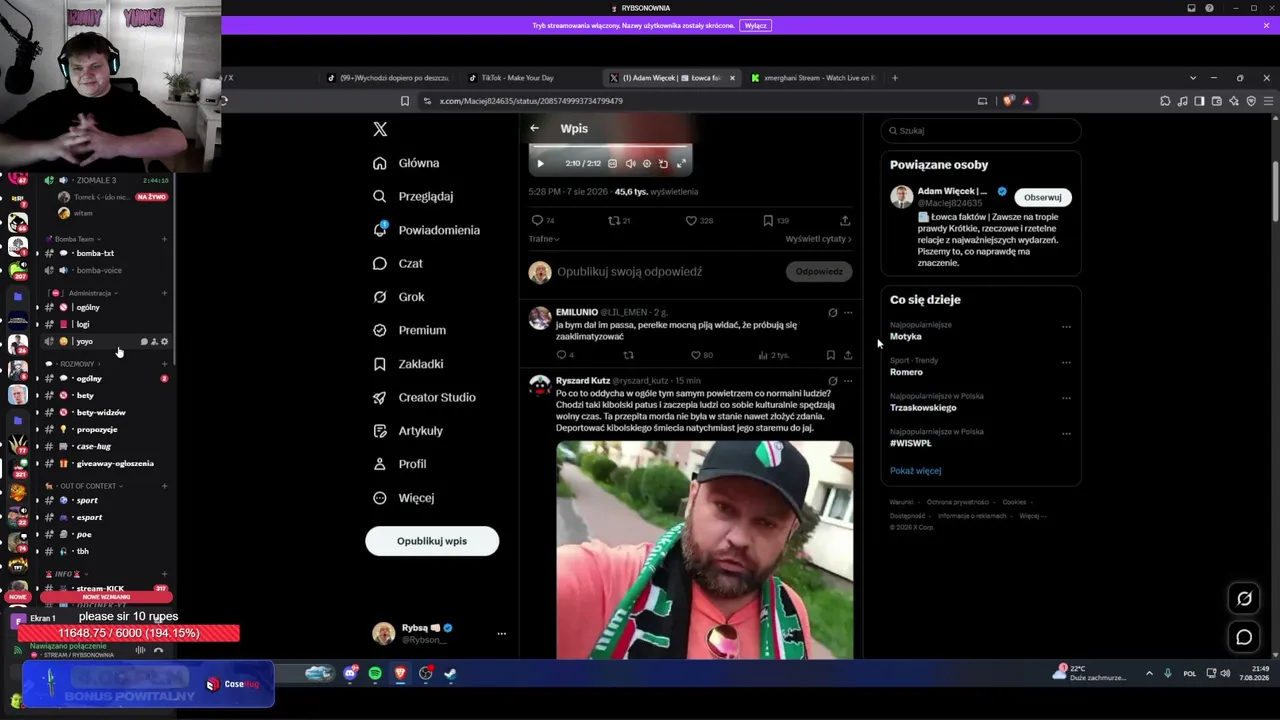The width and height of the screenshot is (1280, 720).
Task: Click the Brave Shields icon
Action: (x=1008, y=101)
